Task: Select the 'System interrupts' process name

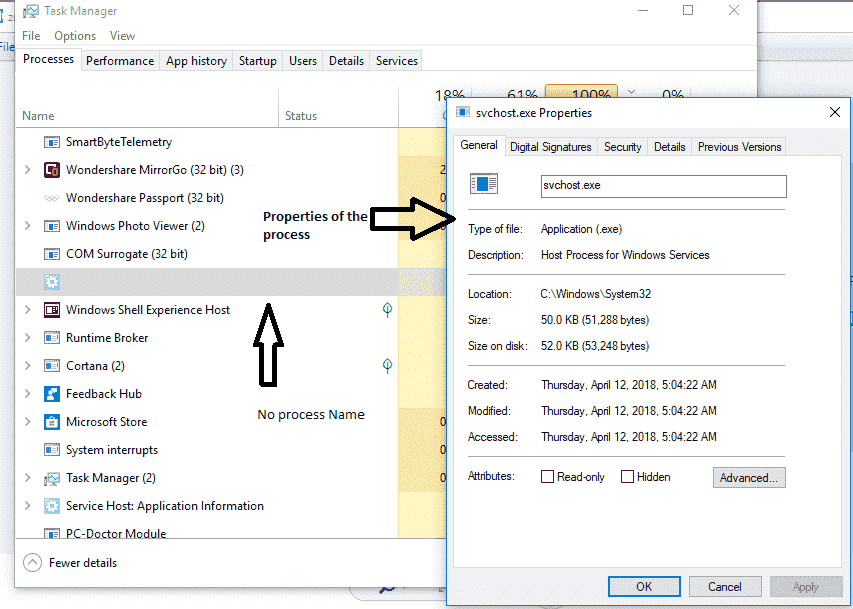Action: [112, 450]
